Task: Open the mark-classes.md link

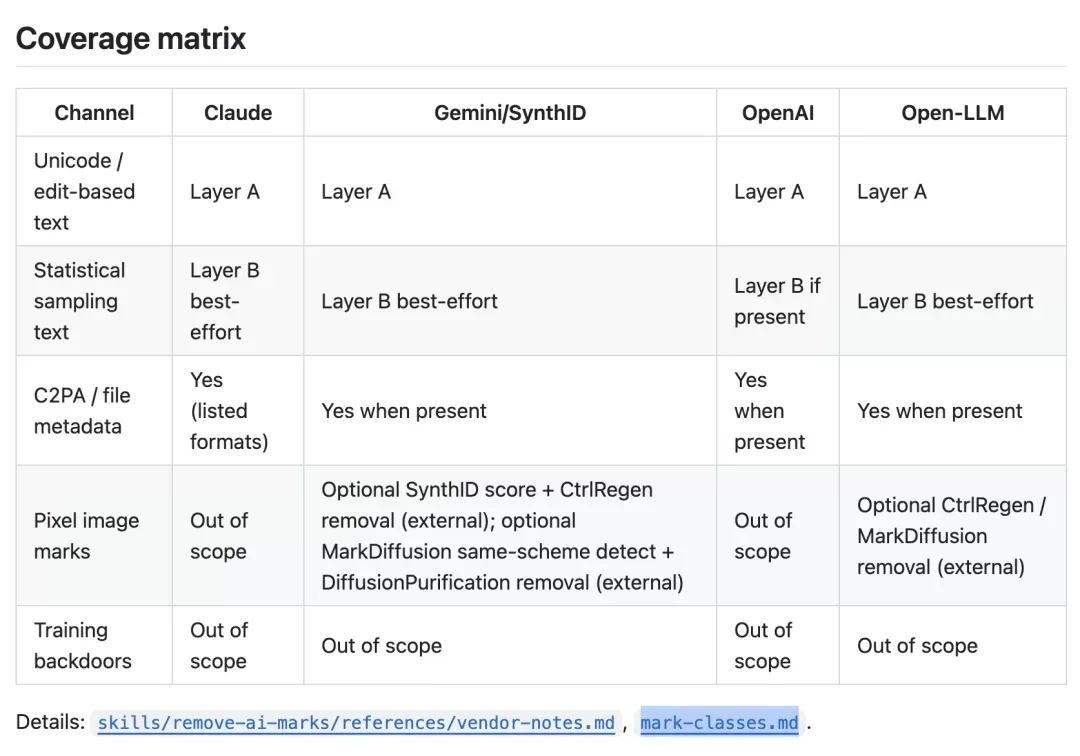Action: coord(719,722)
